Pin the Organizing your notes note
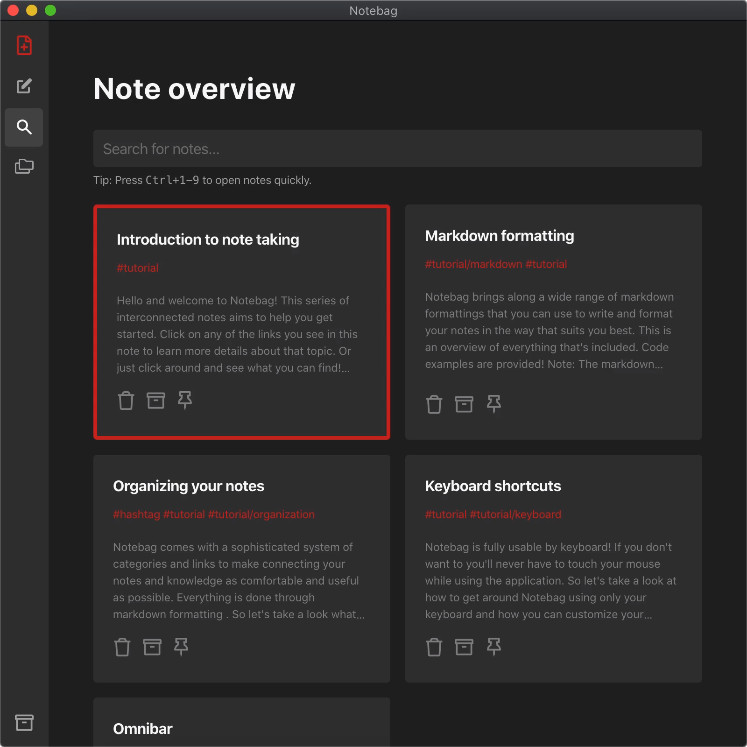Screen dimensions: 747x747 point(181,647)
